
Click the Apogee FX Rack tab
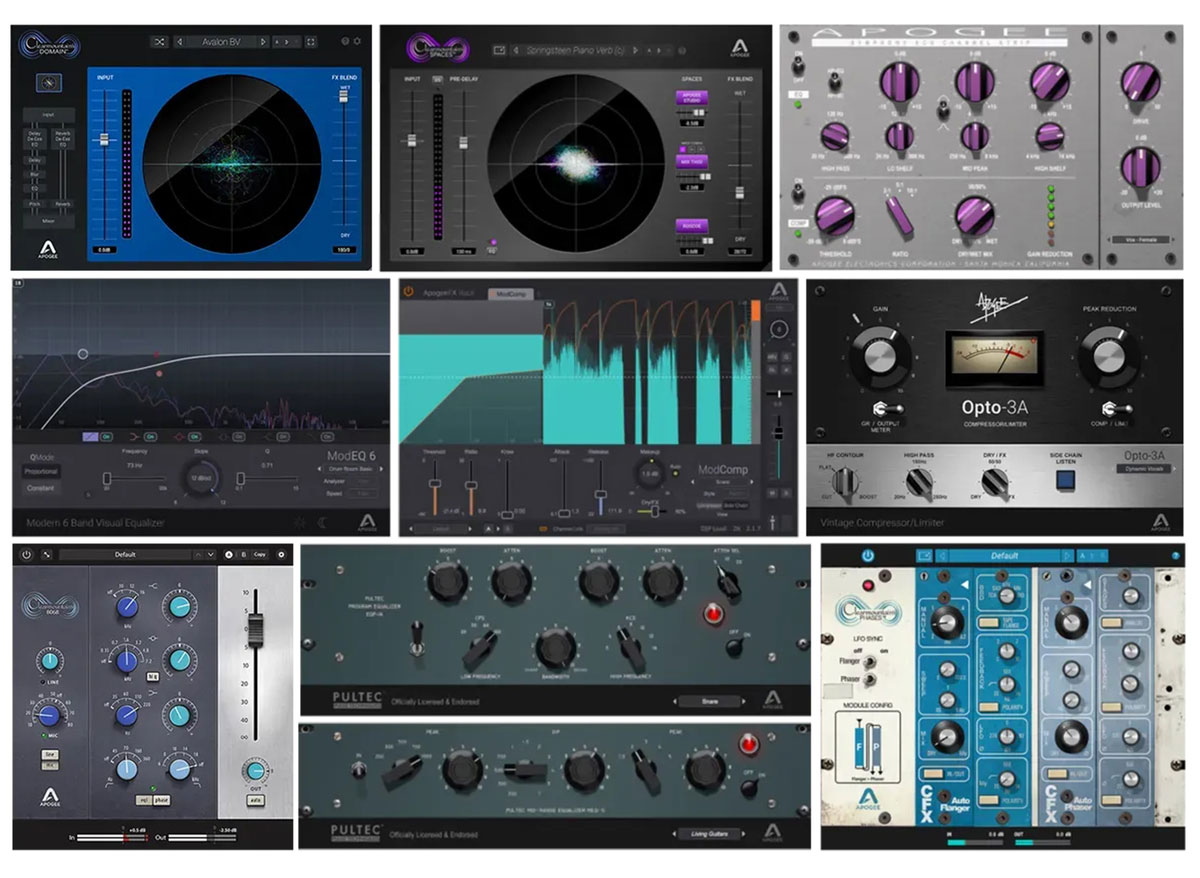pos(448,290)
